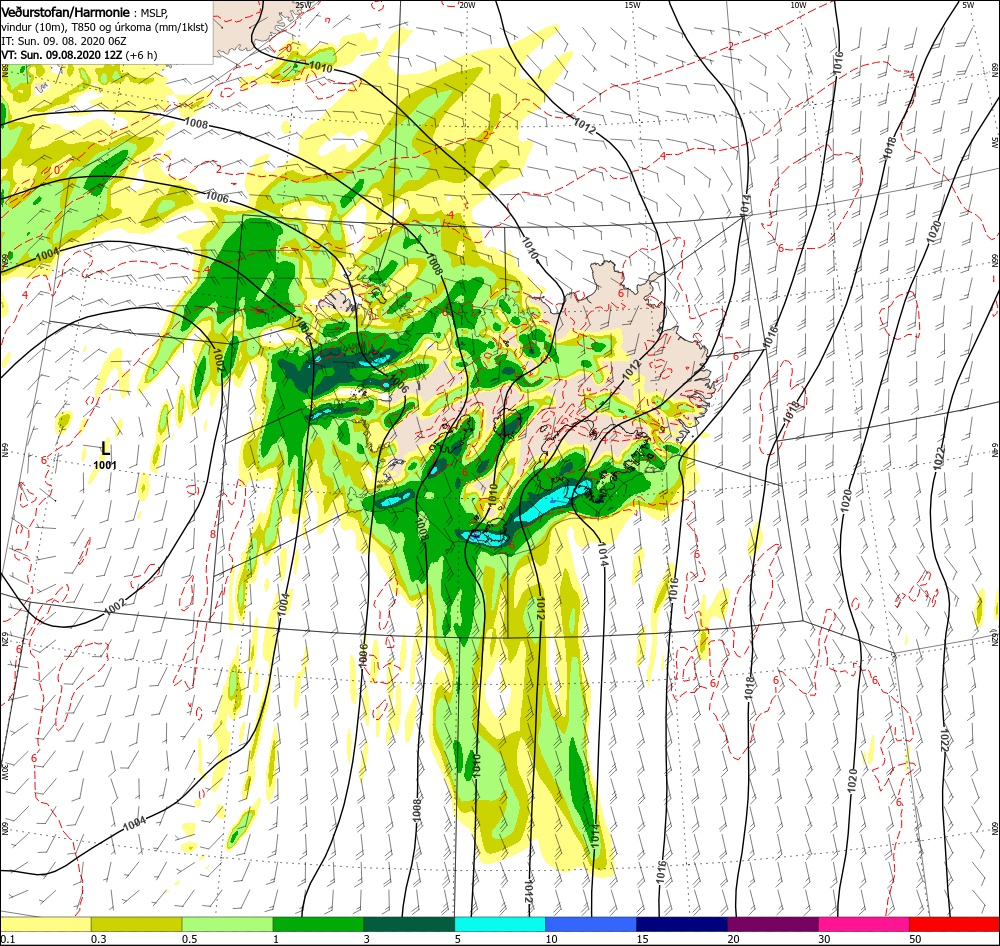The height and width of the screenshot is (946, 1000).
Task: Click the navy 15–20 legend swatch
Action: [682, 924]
